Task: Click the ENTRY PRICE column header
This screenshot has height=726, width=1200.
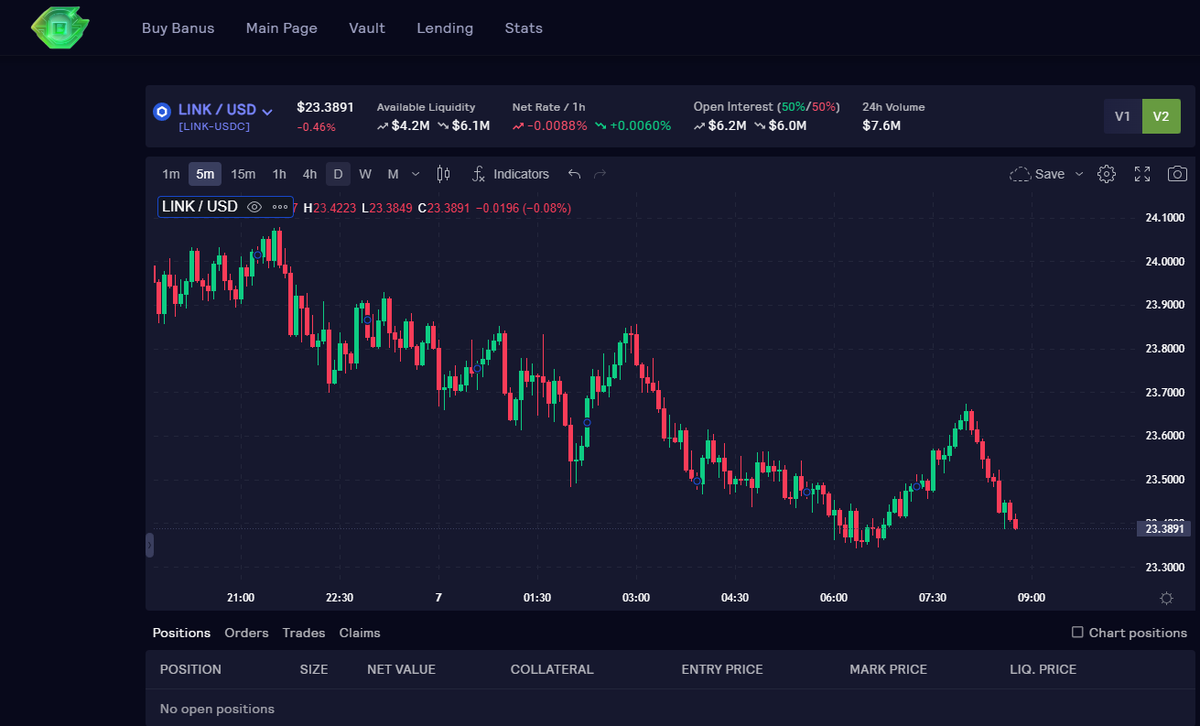Action: click(x=722, y=669)
